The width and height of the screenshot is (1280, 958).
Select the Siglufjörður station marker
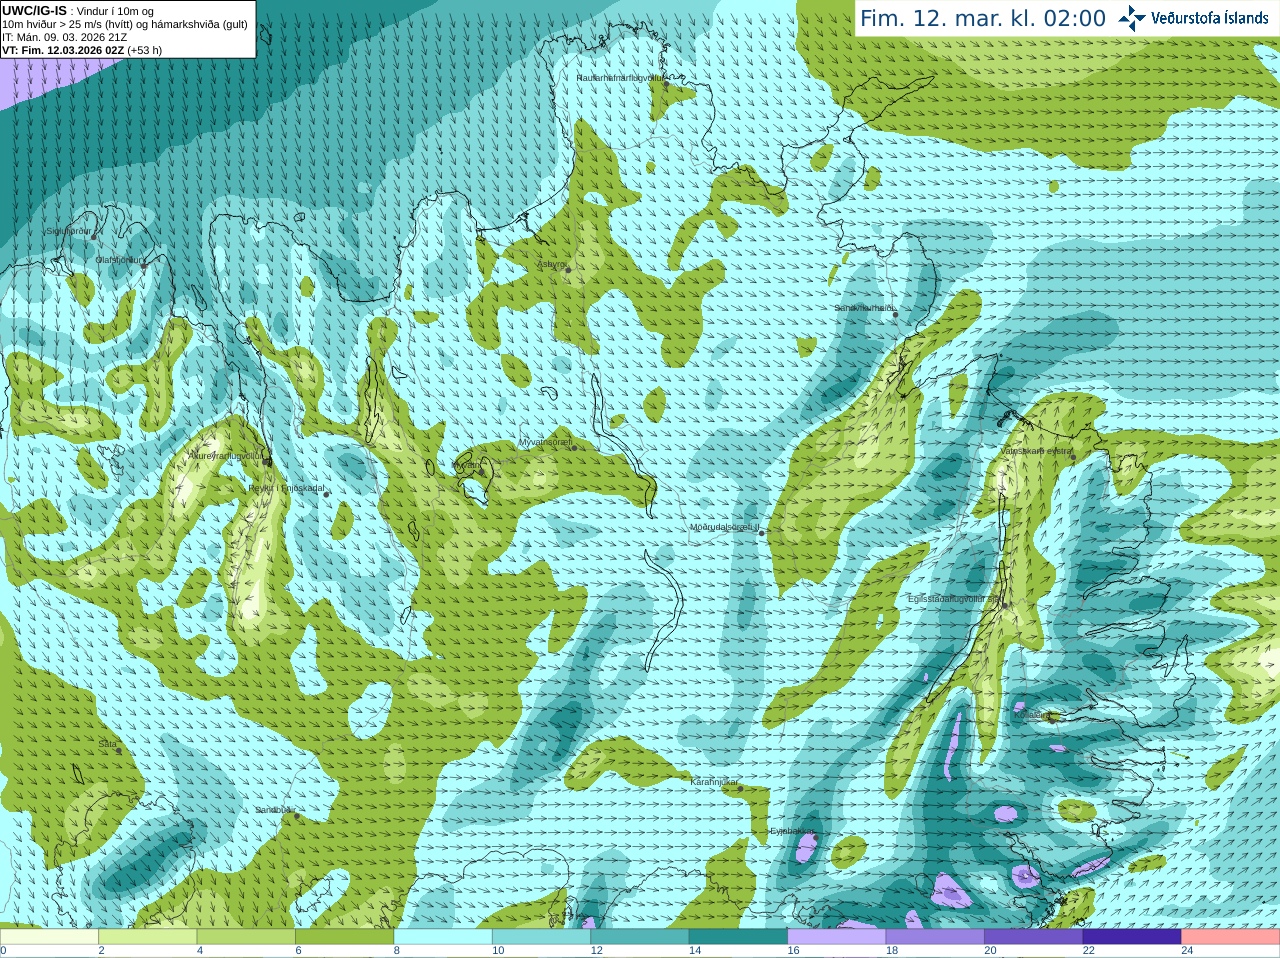point(95,237)
